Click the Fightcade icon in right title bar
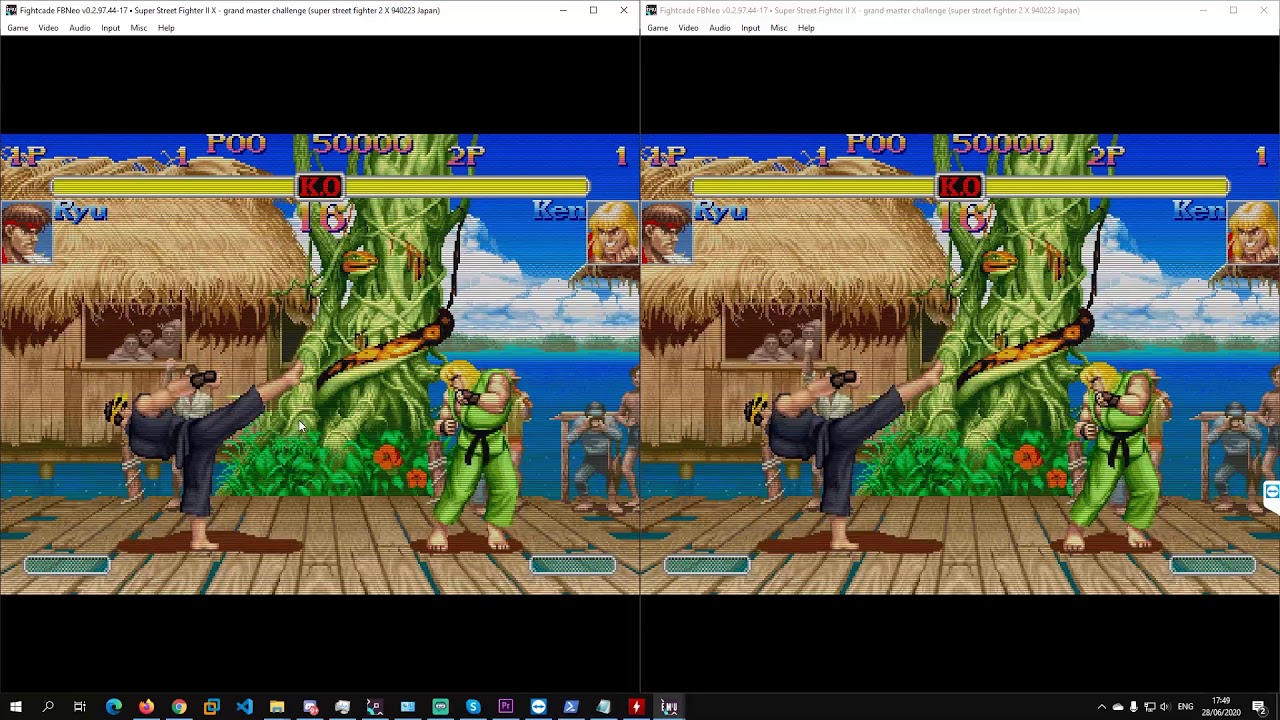Viewport: 1280px width, 720px height. 651,10
